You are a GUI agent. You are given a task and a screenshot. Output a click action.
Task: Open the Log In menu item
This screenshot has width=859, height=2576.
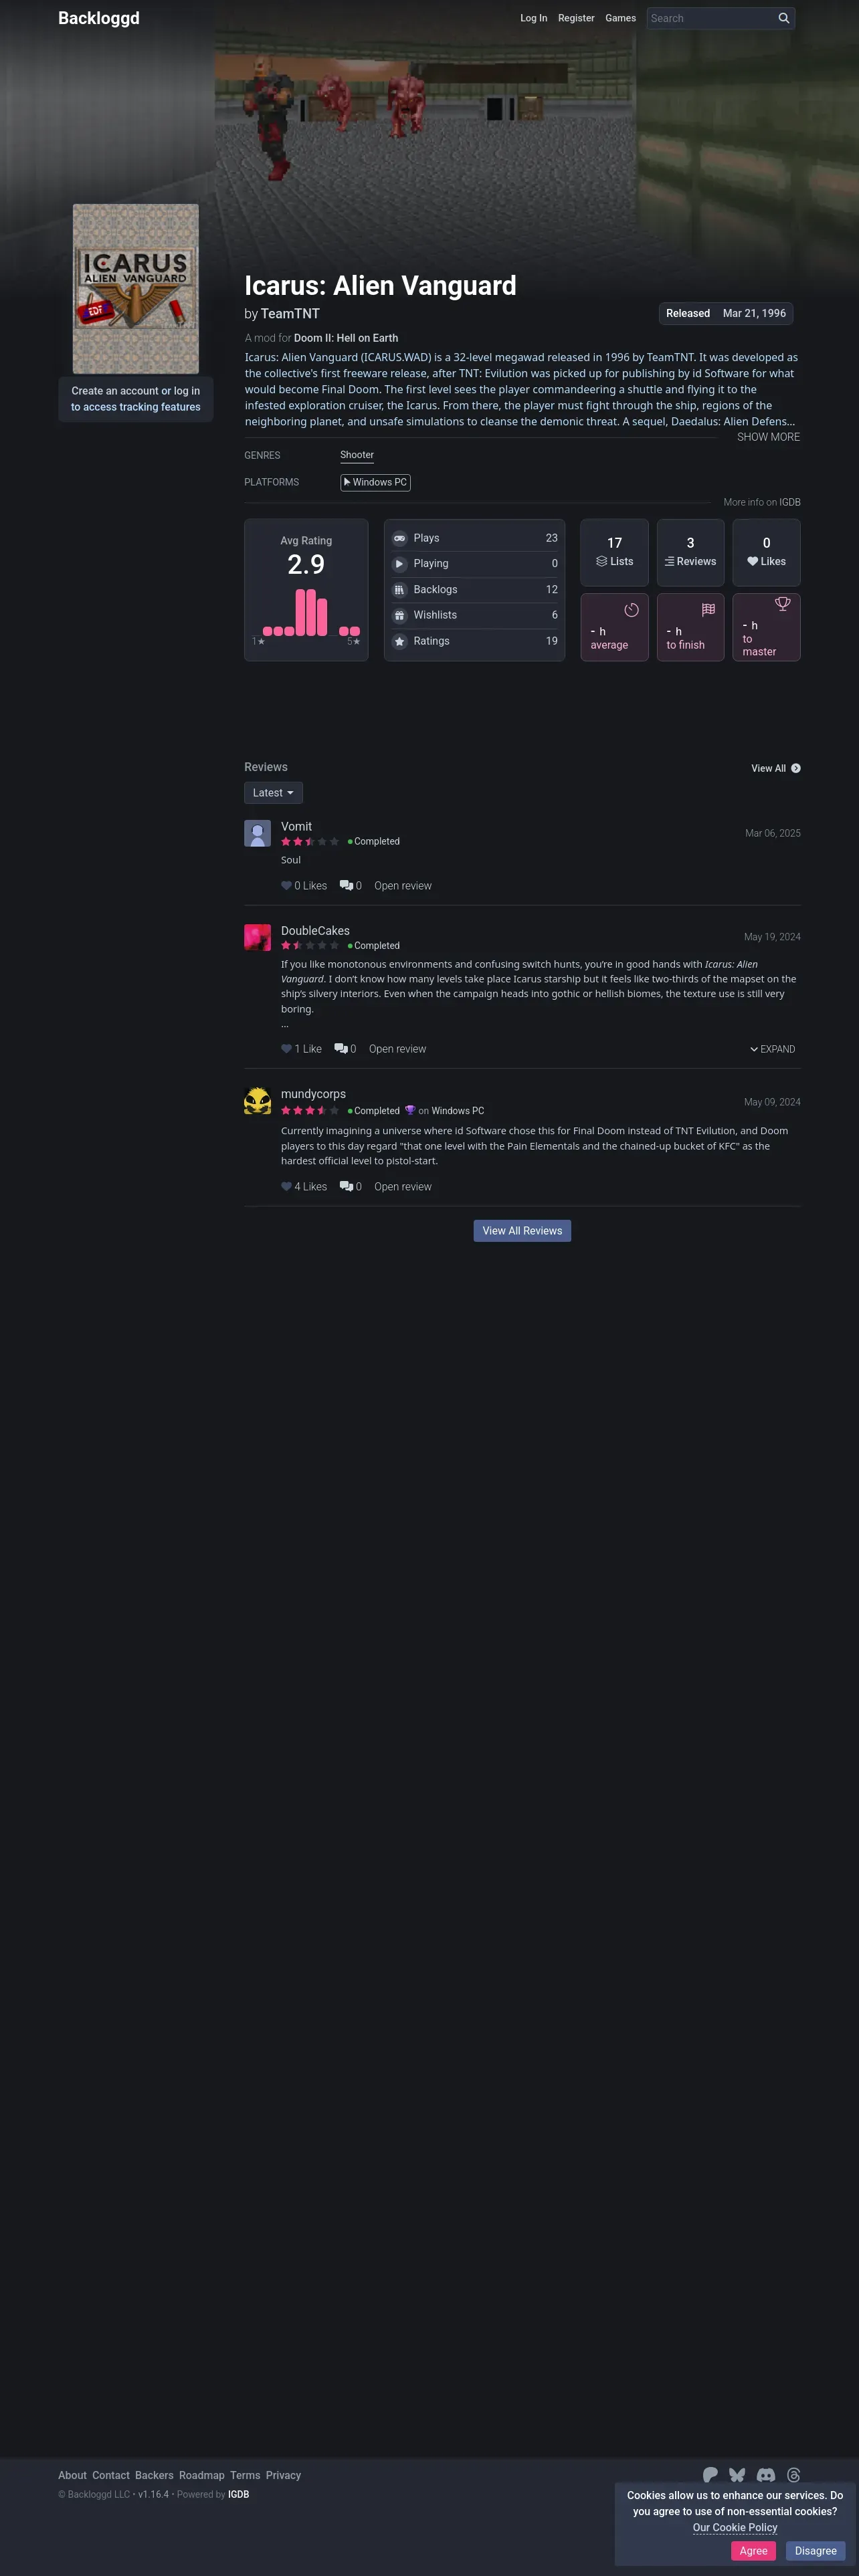[533, 18]
